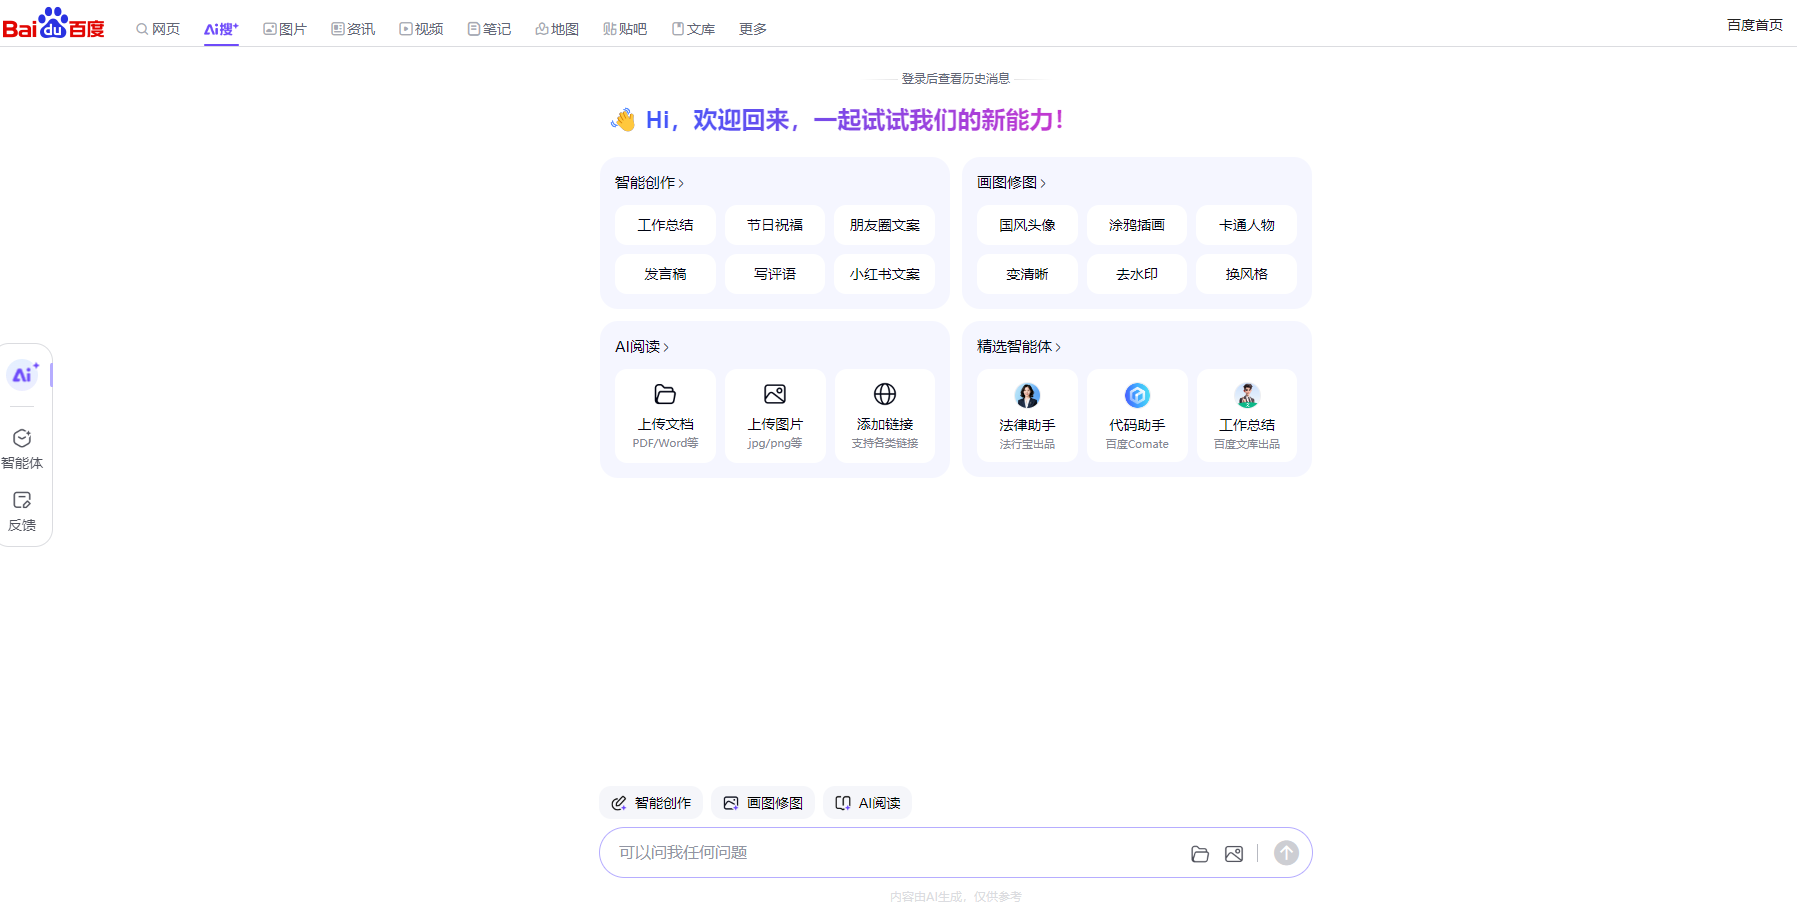
Task: Expand the 智能创作 section header
Action: click(649, 183)
